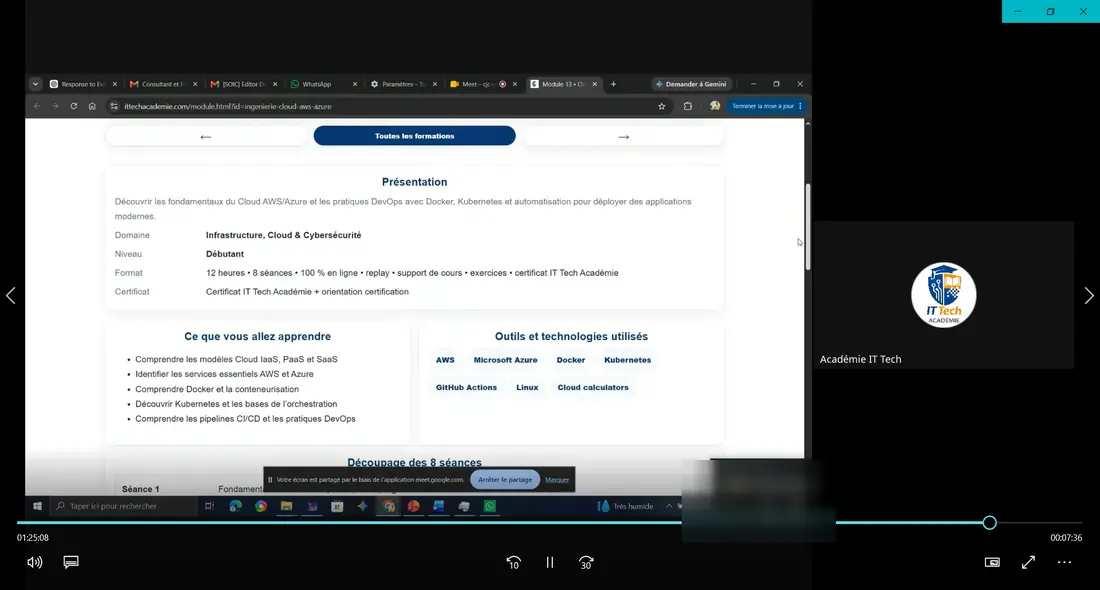Click the AWS technology tag
1100x590 pixels.
pos(445,360)
